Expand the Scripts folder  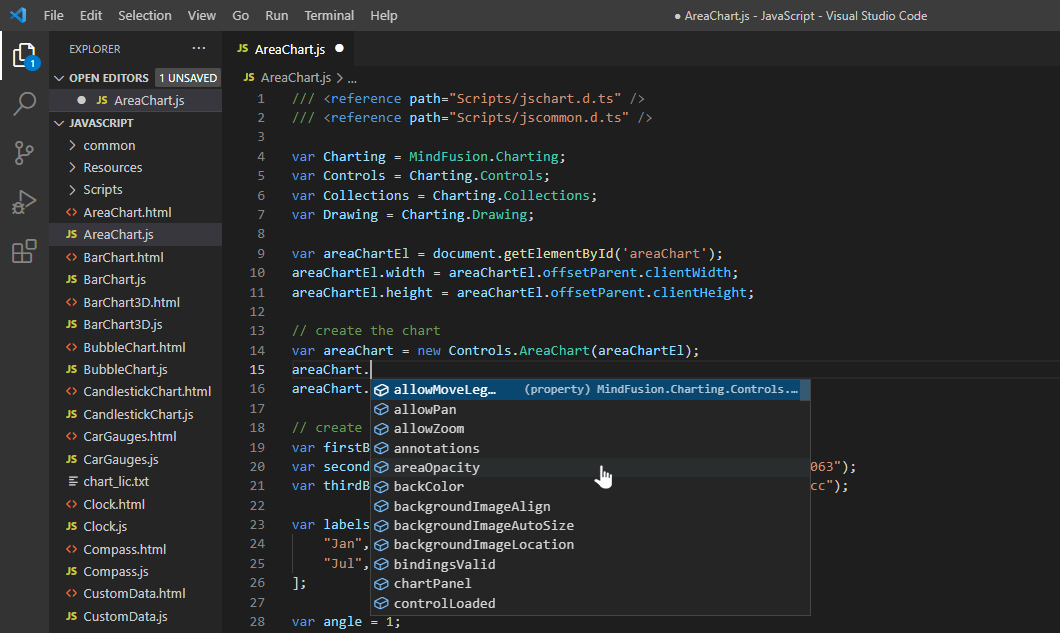(x=72, y=190)
